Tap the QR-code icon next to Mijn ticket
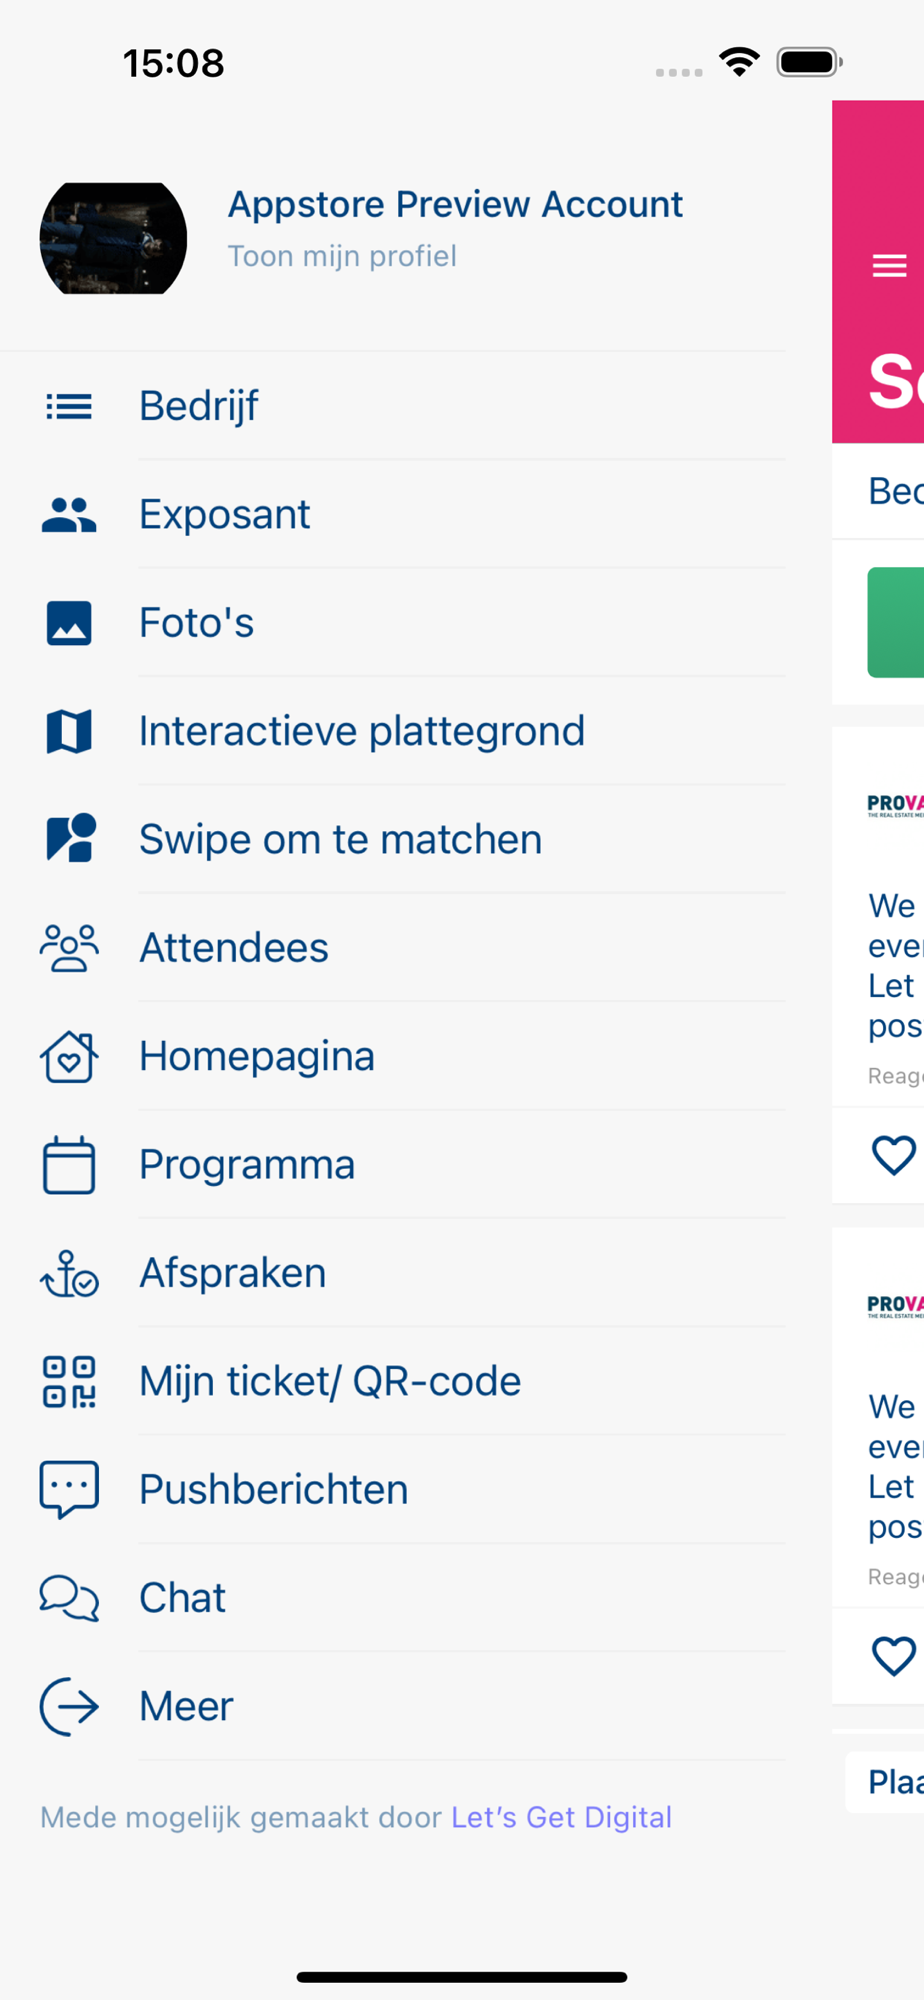The width and height of the screenshot is (924, 2000). (69, 1382)
